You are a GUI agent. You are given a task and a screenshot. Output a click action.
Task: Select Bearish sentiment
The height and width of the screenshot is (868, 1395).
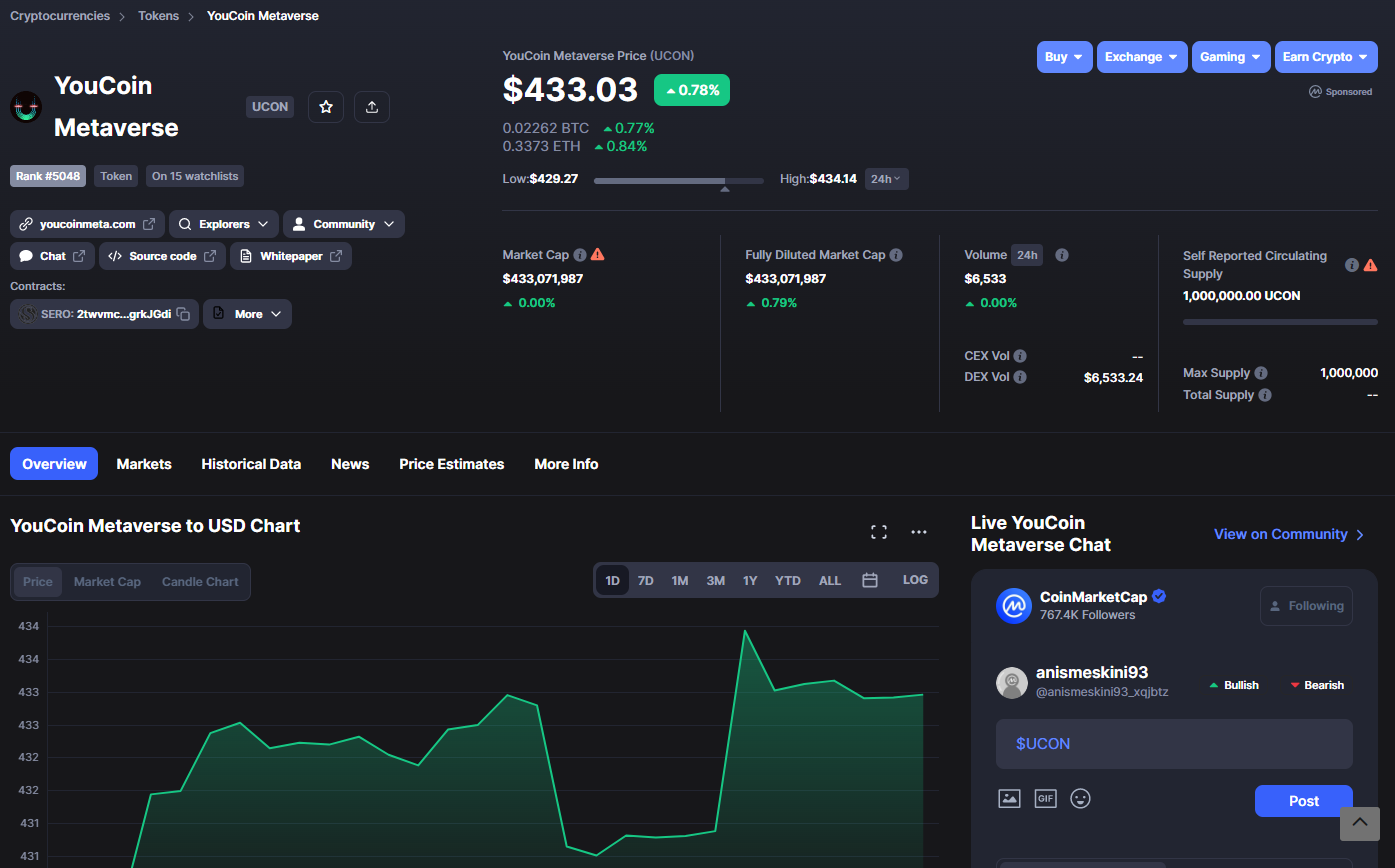[1317, 685]
